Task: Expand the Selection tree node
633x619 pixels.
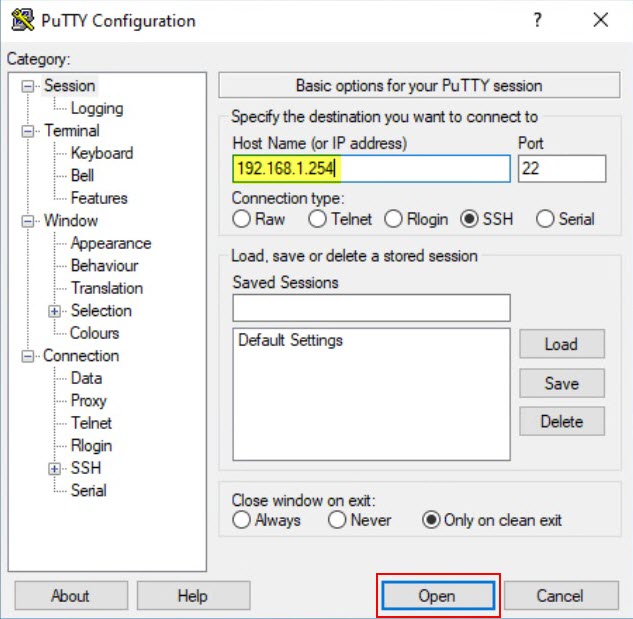Action: point(55,311)
